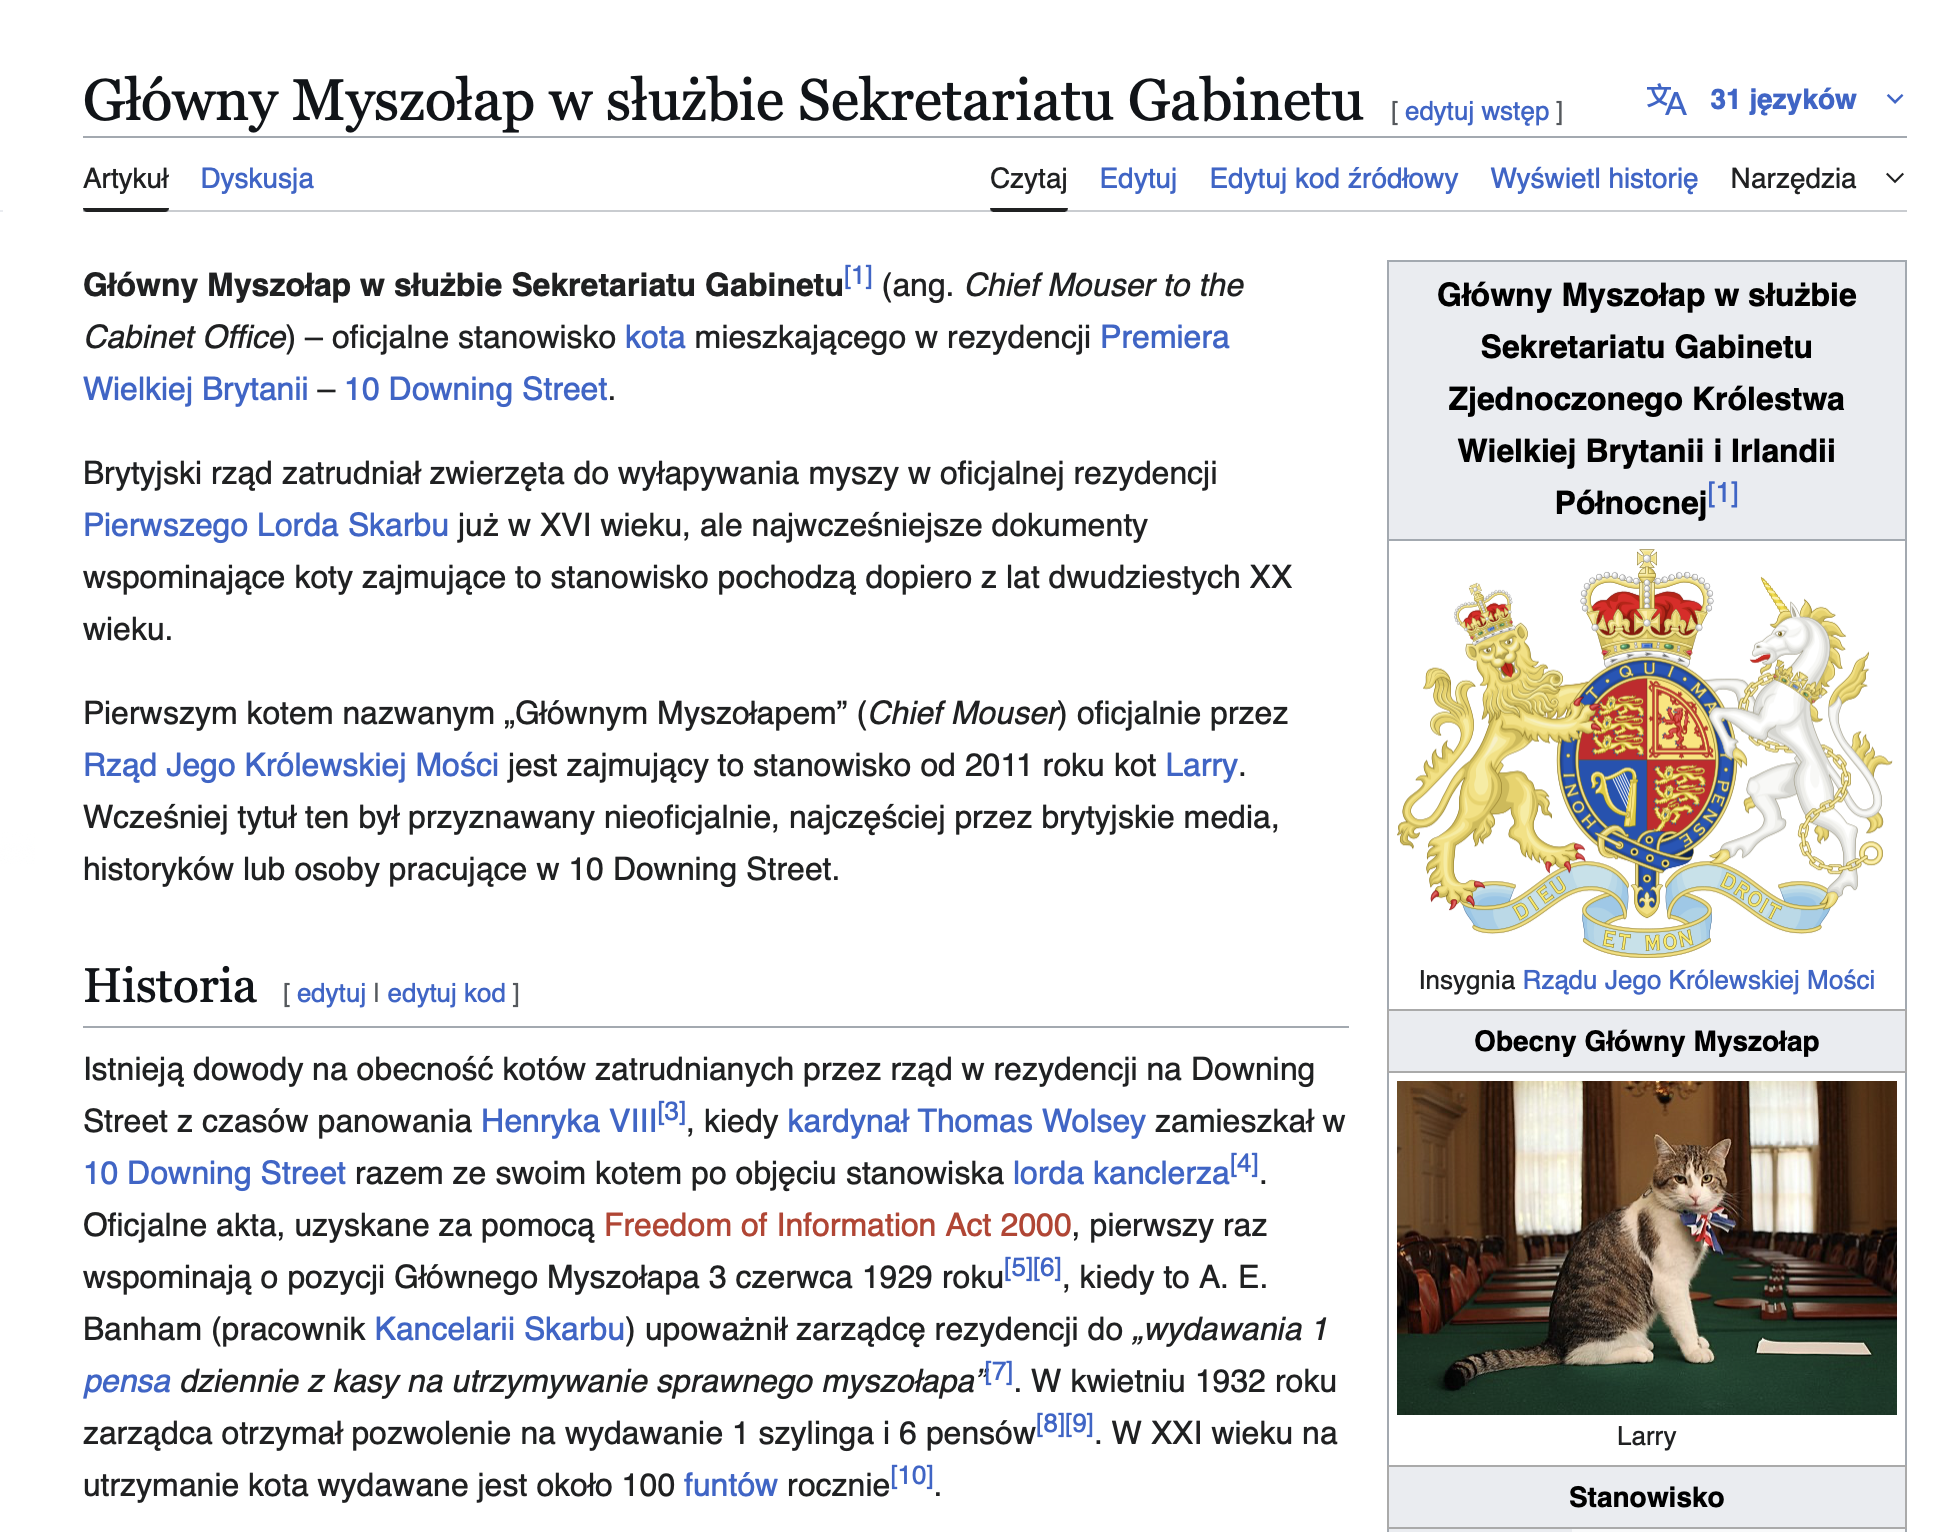Follow the kardynał Thomas Wolsey link

(x=966, y=1122)
